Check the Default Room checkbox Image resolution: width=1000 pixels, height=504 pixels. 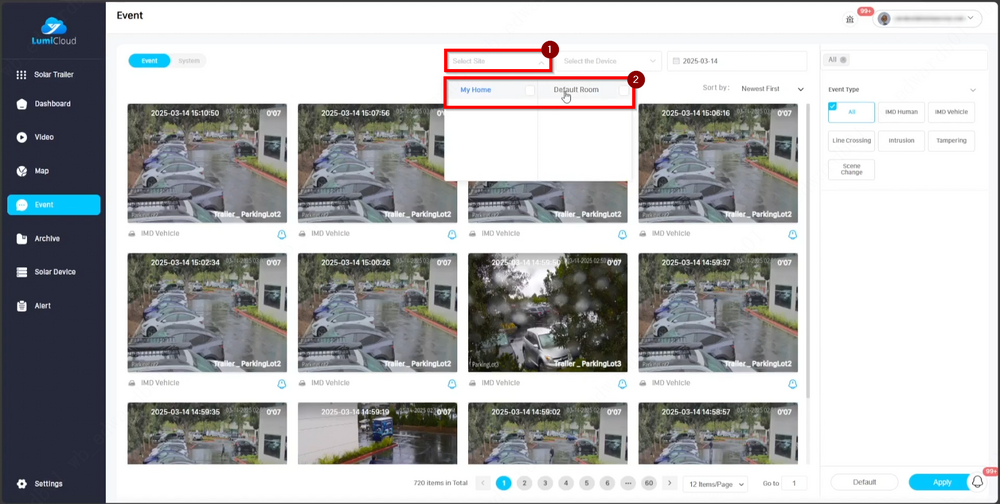point(623,90)
